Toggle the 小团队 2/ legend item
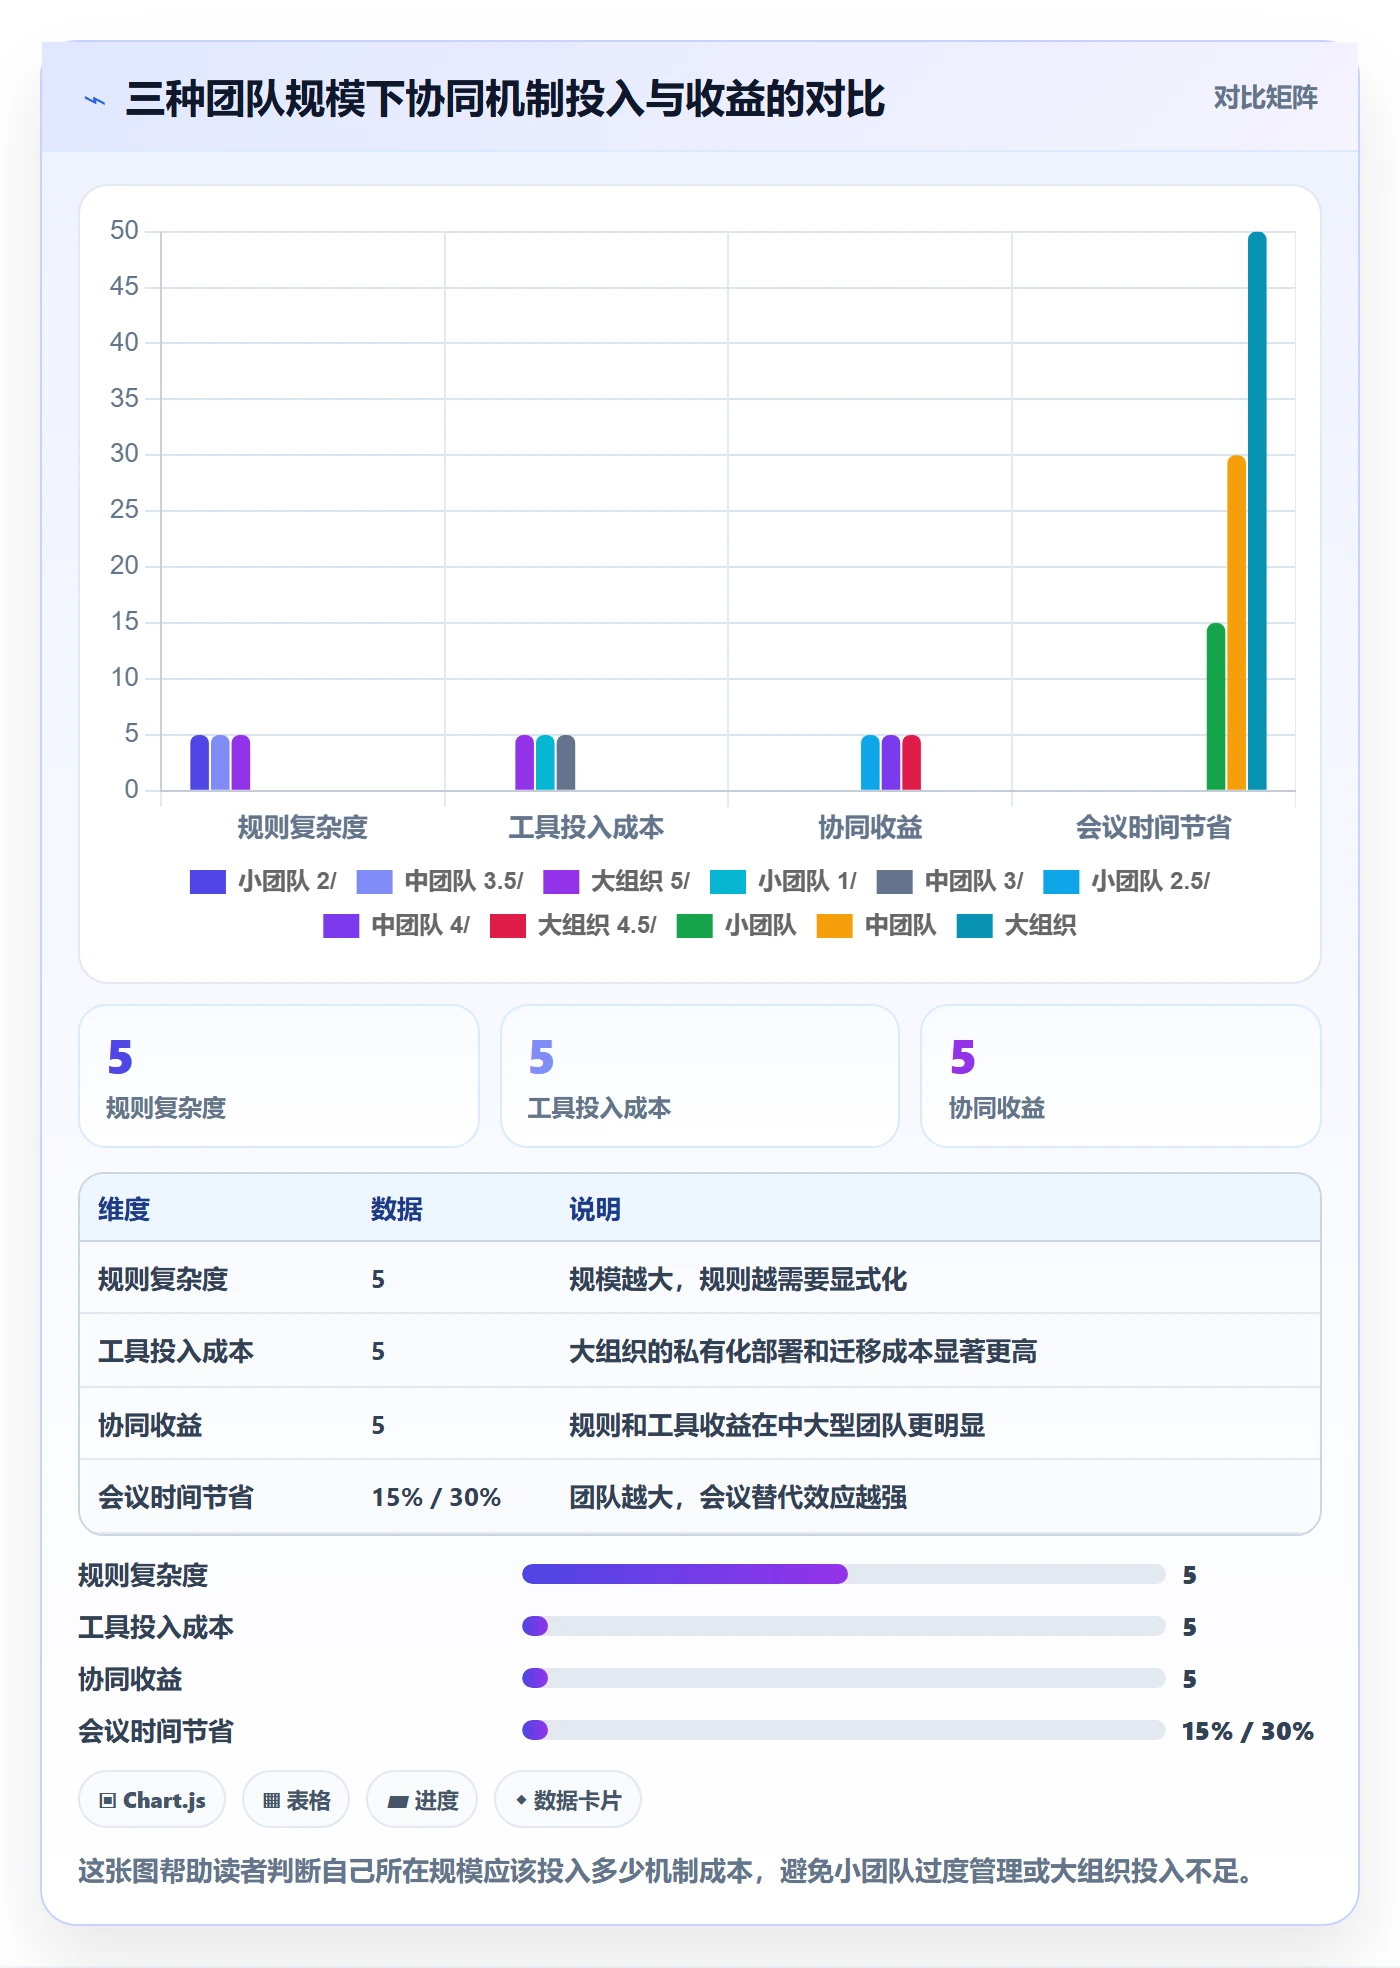1400x1968 pixels. tap(263, 881)
